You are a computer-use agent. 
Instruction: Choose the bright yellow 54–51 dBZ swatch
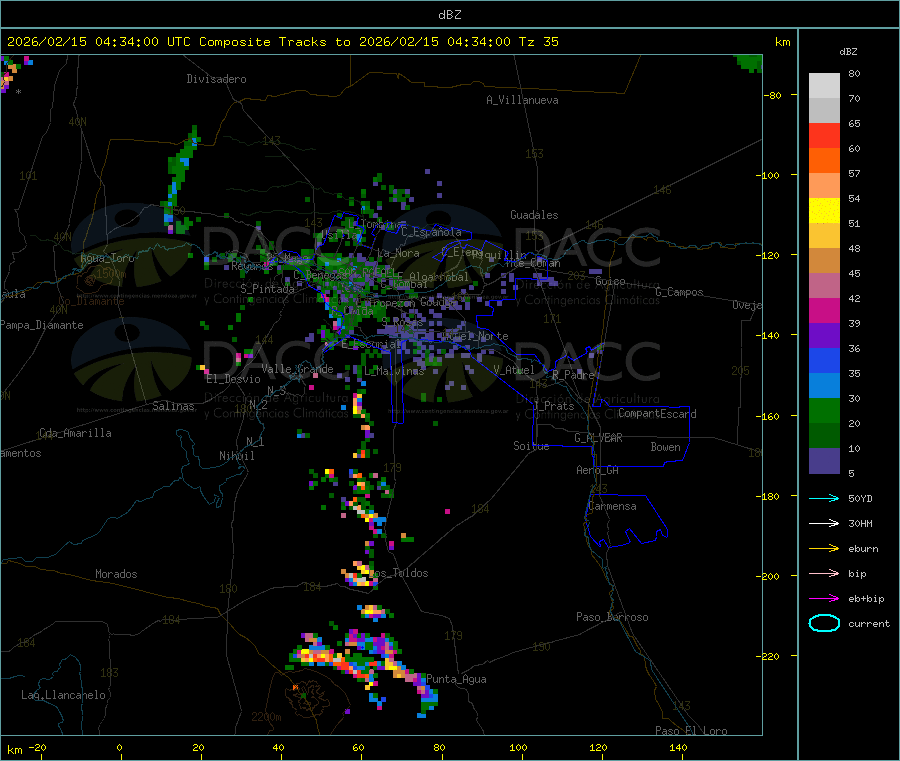click(x=824, y=211)
